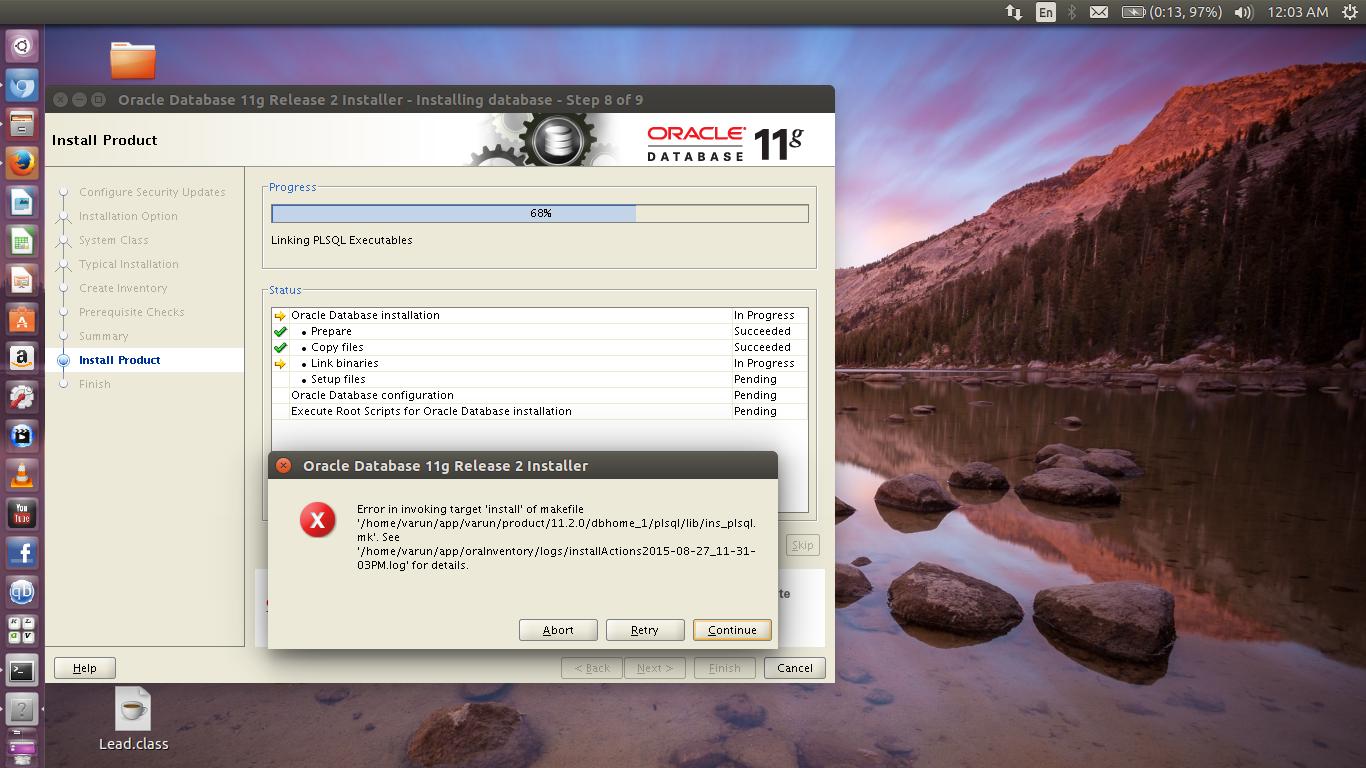Select the Typical Installation step
This screenshot has width=1366, height=768.
129,264
